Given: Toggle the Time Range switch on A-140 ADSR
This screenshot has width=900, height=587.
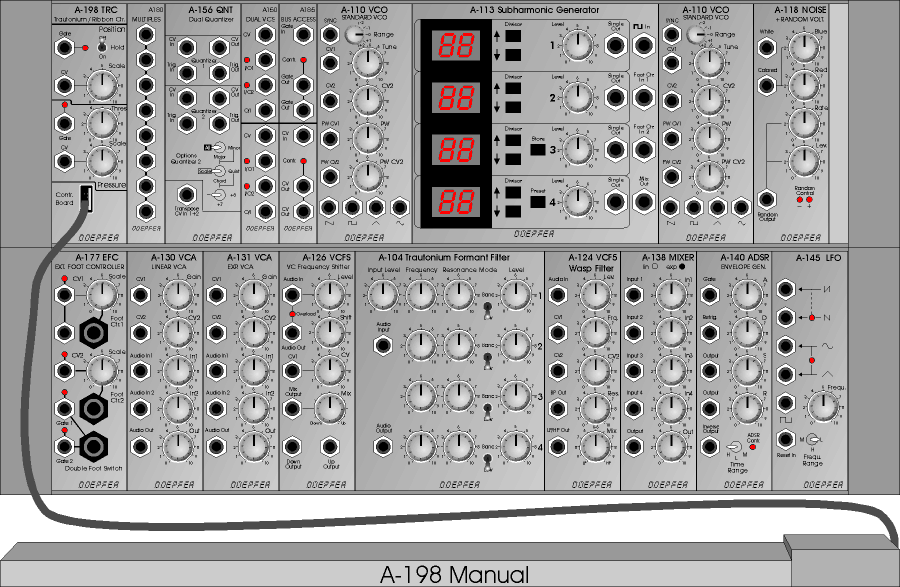Looking at the screenshot, I should 735,447.
